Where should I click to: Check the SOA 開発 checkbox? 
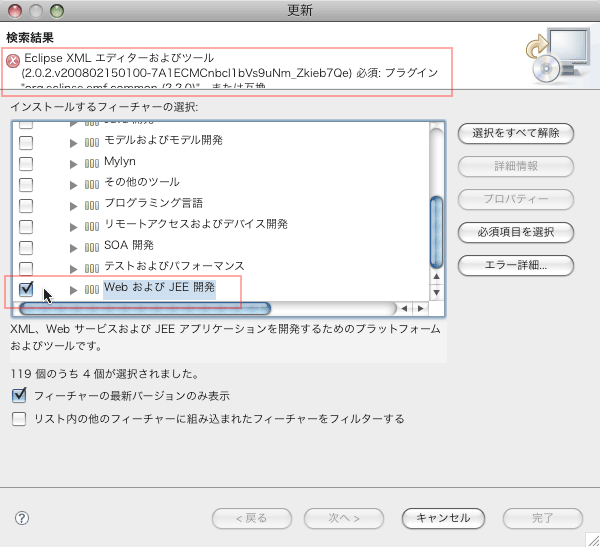tap(26, 248)
